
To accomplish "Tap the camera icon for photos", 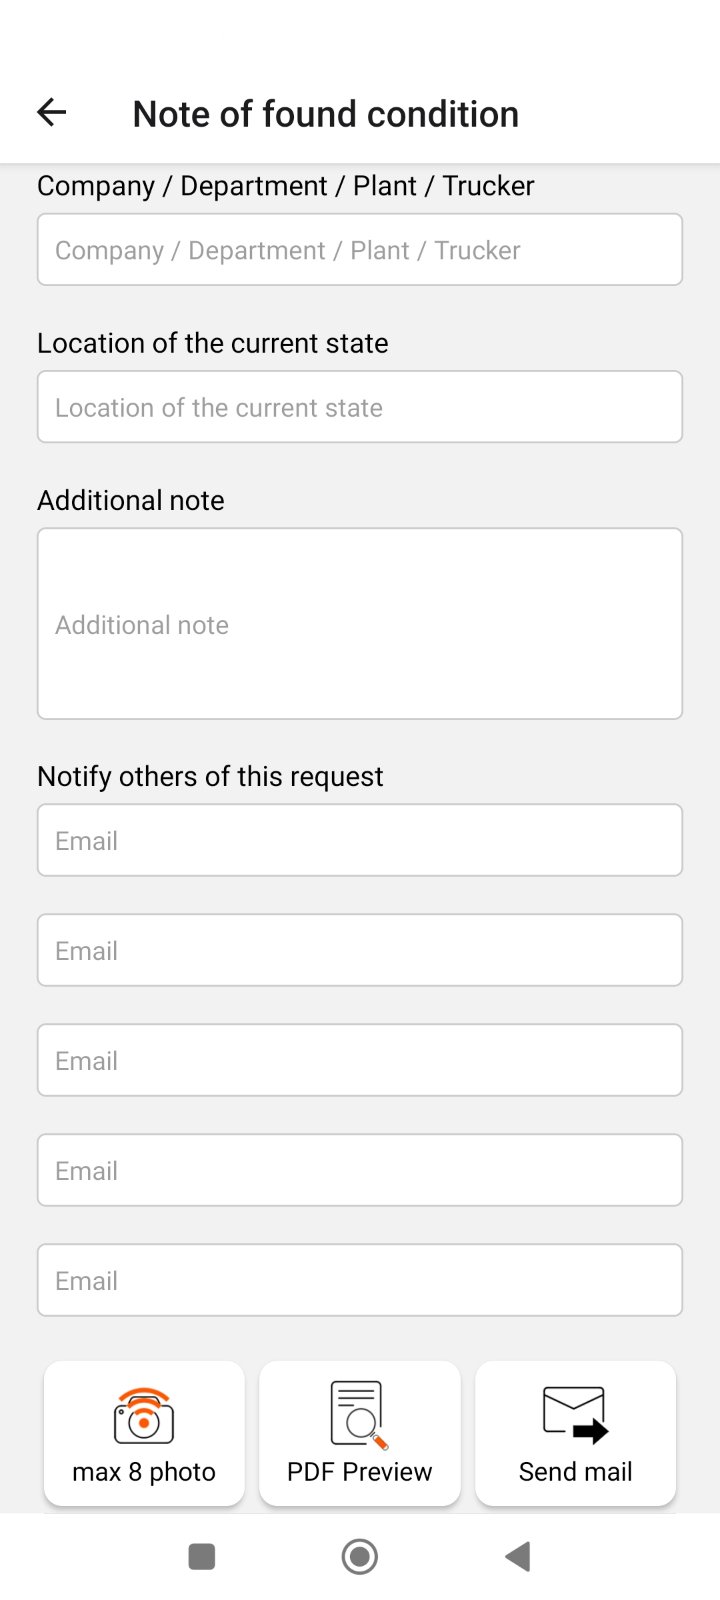I will click(x=144, y=1416).
